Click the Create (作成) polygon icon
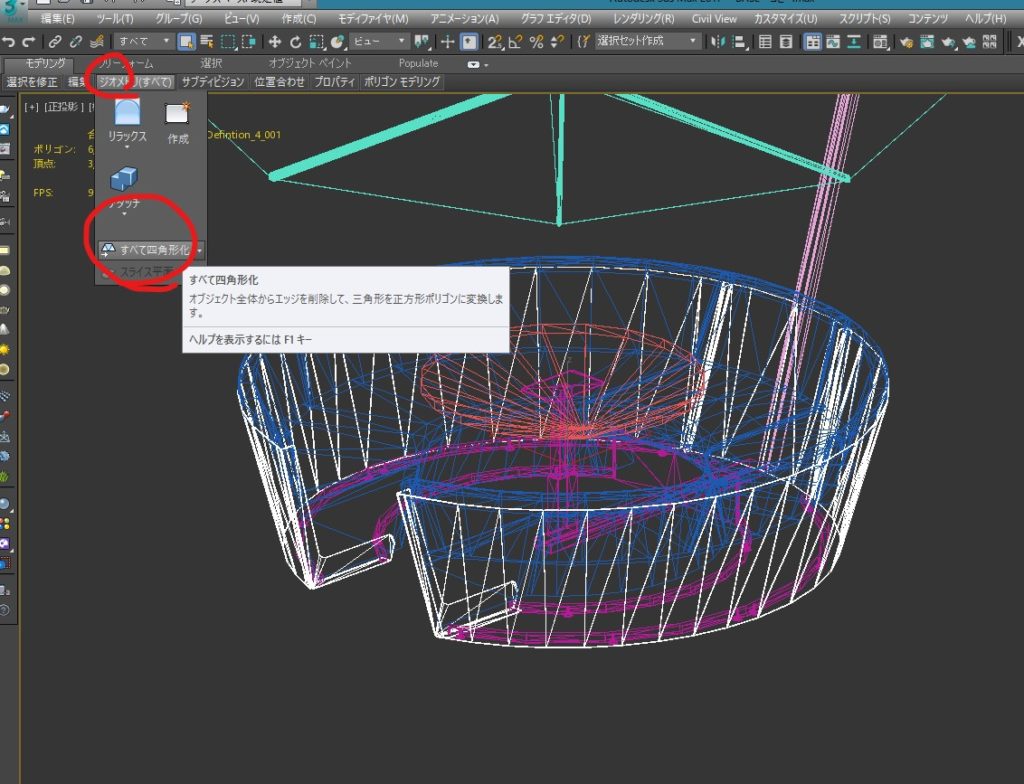The width and height of the screenshot is (1024, 784). click(x=177, y=114)
